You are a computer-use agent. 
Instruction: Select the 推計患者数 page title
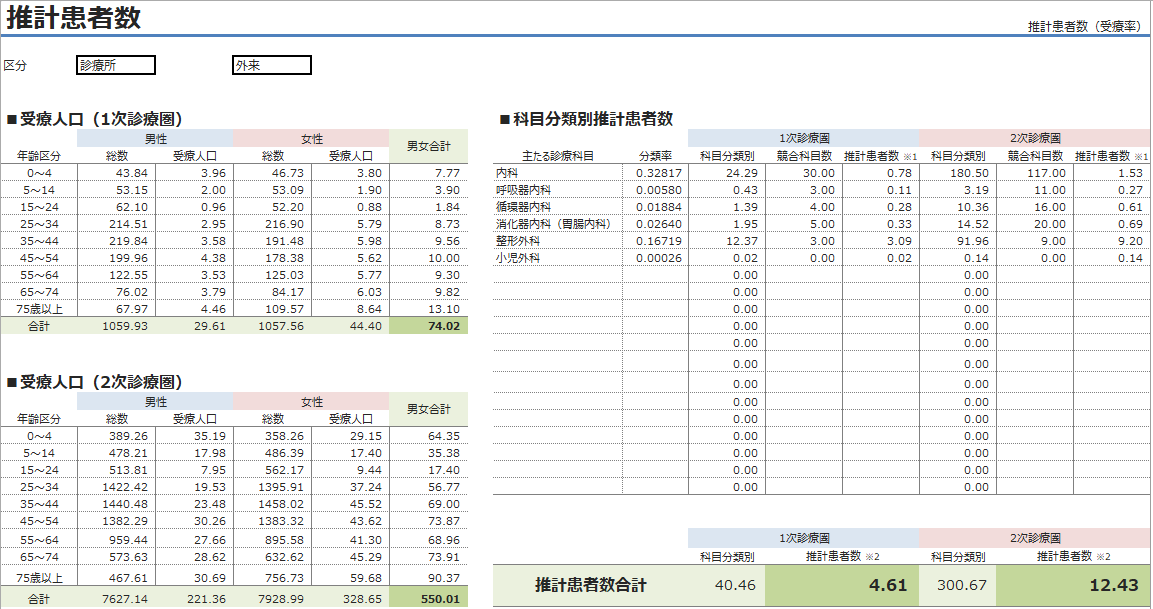tap(74, 17)
